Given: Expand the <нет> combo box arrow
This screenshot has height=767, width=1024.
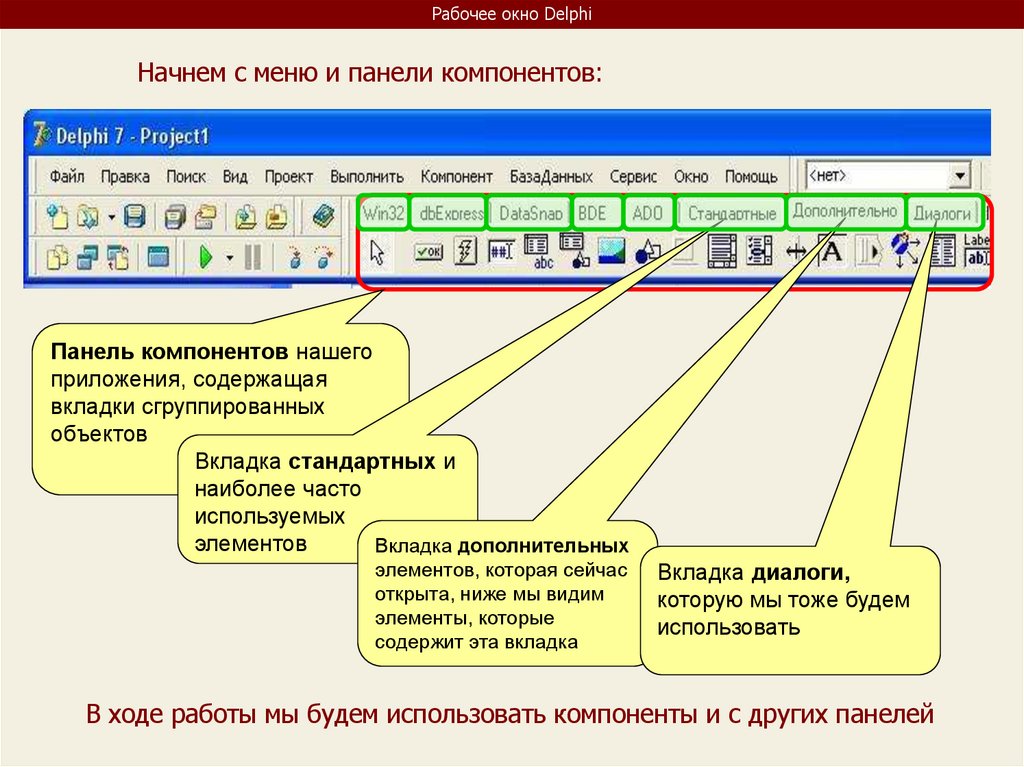Looking at the screenshot, I should click(960, 175).
